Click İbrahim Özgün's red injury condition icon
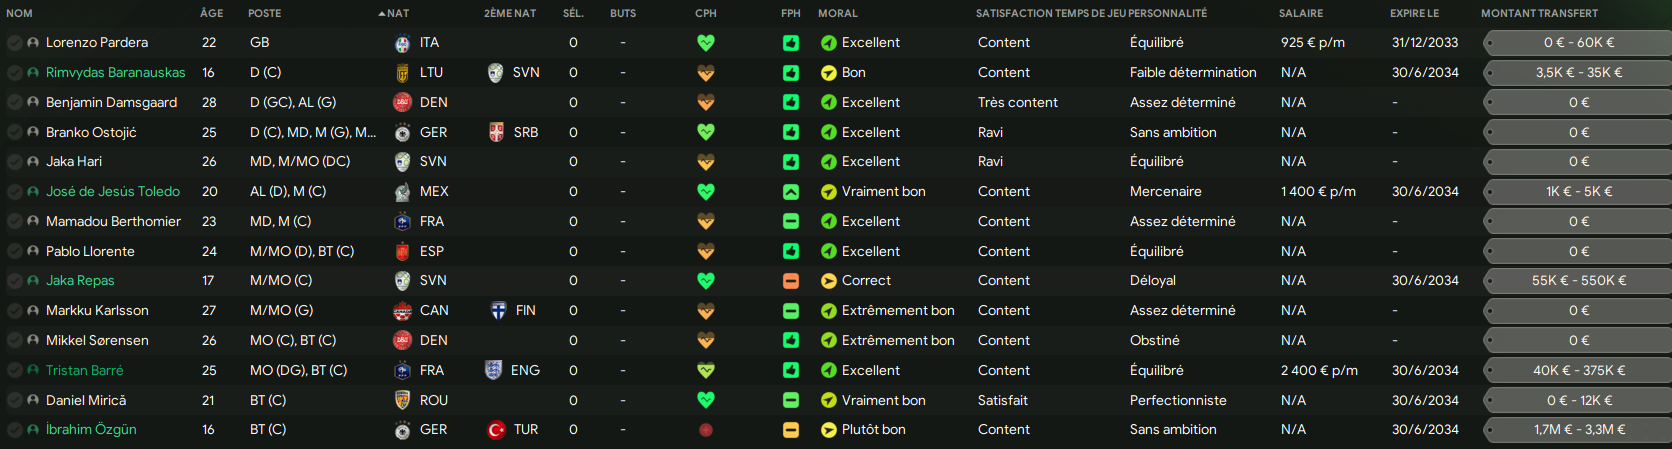This screenshot has height=449, width=1672. tap(706, 430)
